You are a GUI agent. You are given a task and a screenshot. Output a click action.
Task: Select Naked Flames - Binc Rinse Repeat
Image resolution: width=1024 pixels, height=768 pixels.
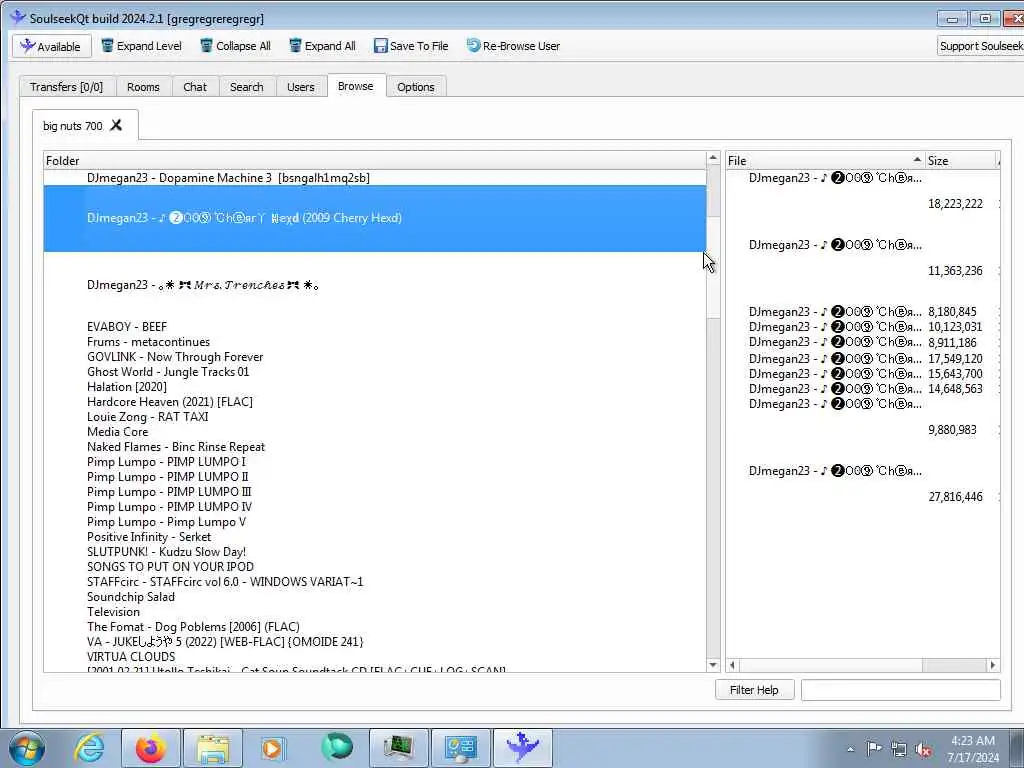pos(176,447)
